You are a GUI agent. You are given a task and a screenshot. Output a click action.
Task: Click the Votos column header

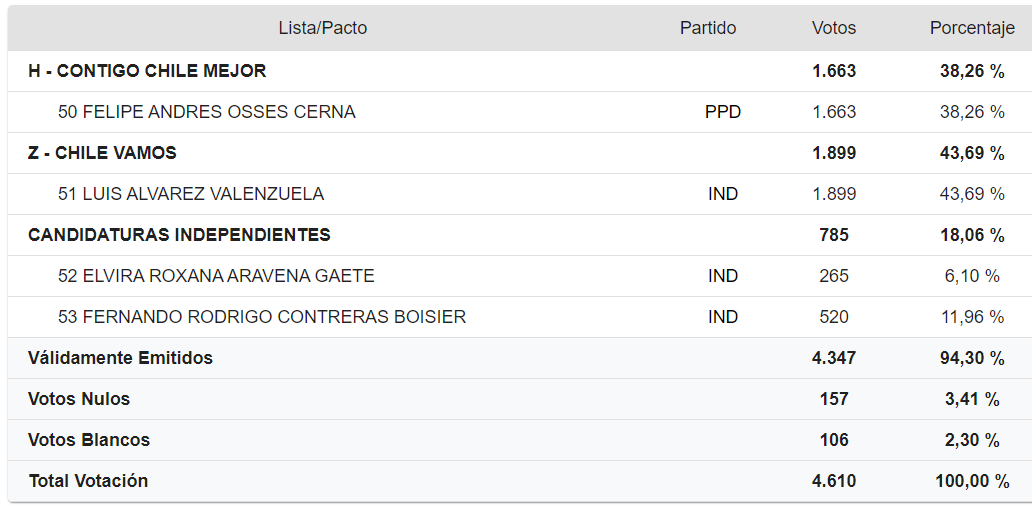pos(834,28)
